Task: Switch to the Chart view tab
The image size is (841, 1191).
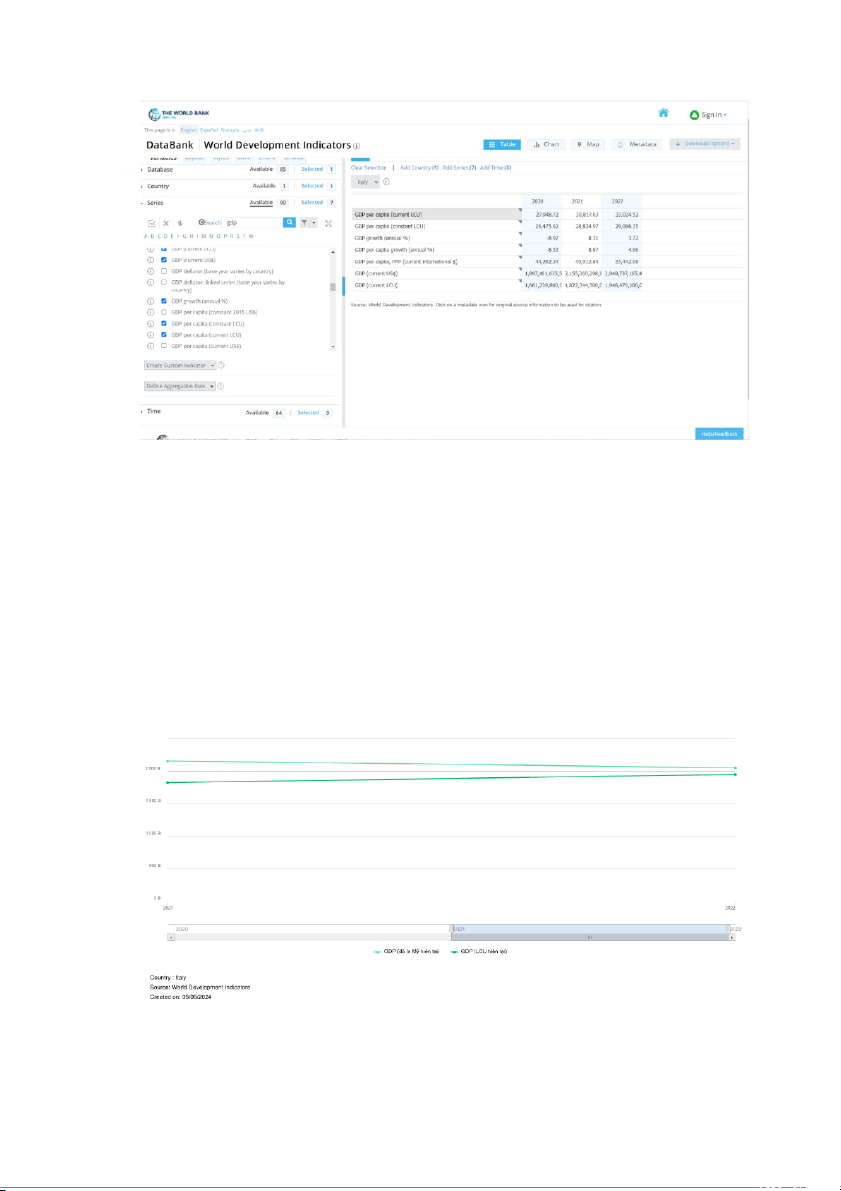Action: pos(546,144)
